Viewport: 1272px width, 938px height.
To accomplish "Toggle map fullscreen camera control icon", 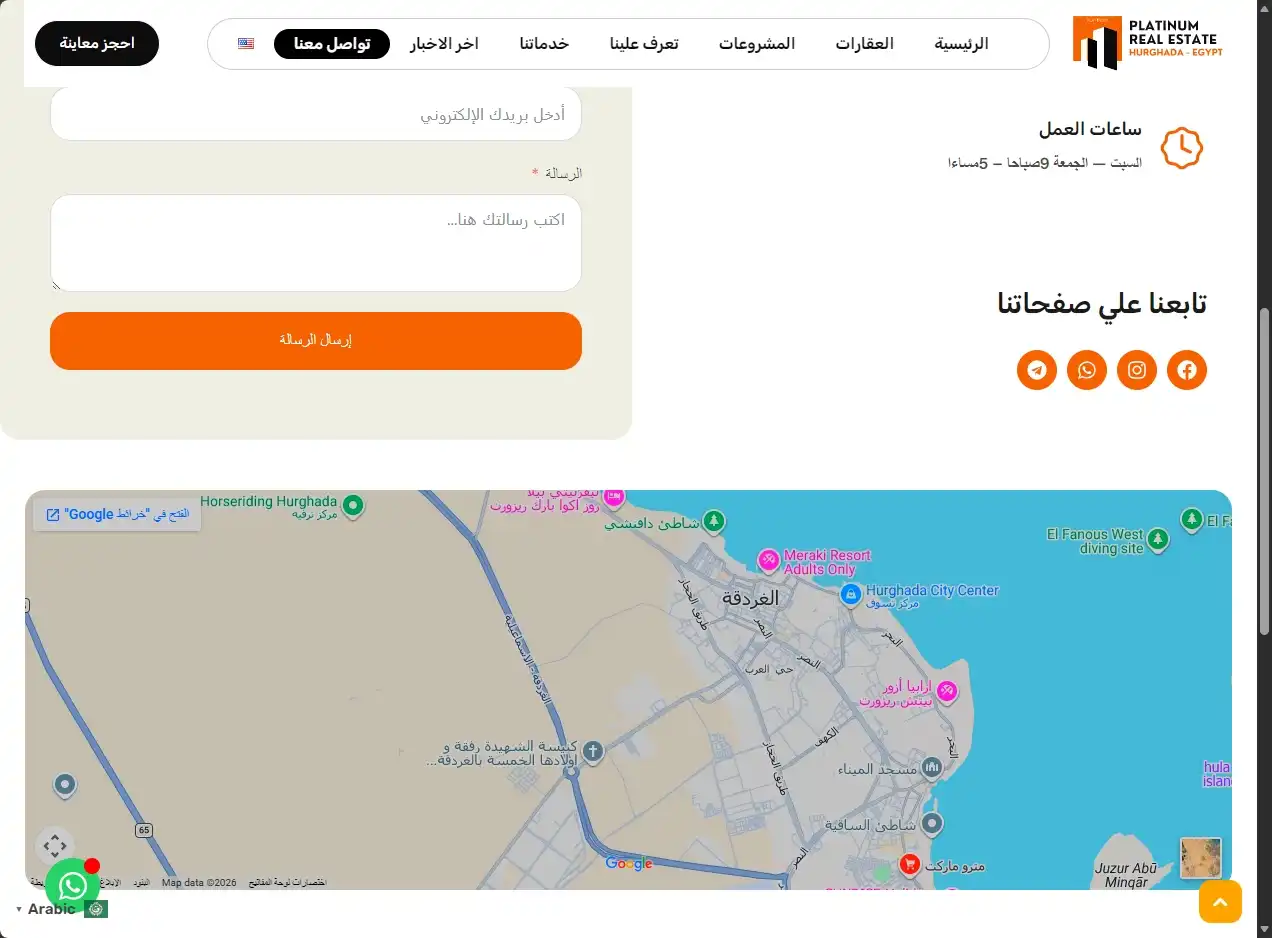I will (55, 846).
